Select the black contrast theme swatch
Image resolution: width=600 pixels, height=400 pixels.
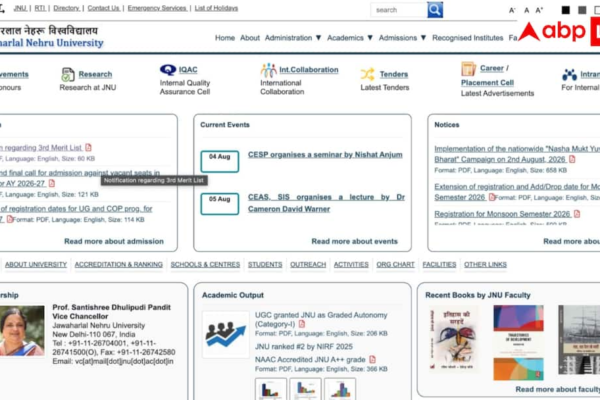(x=566, y=10)
